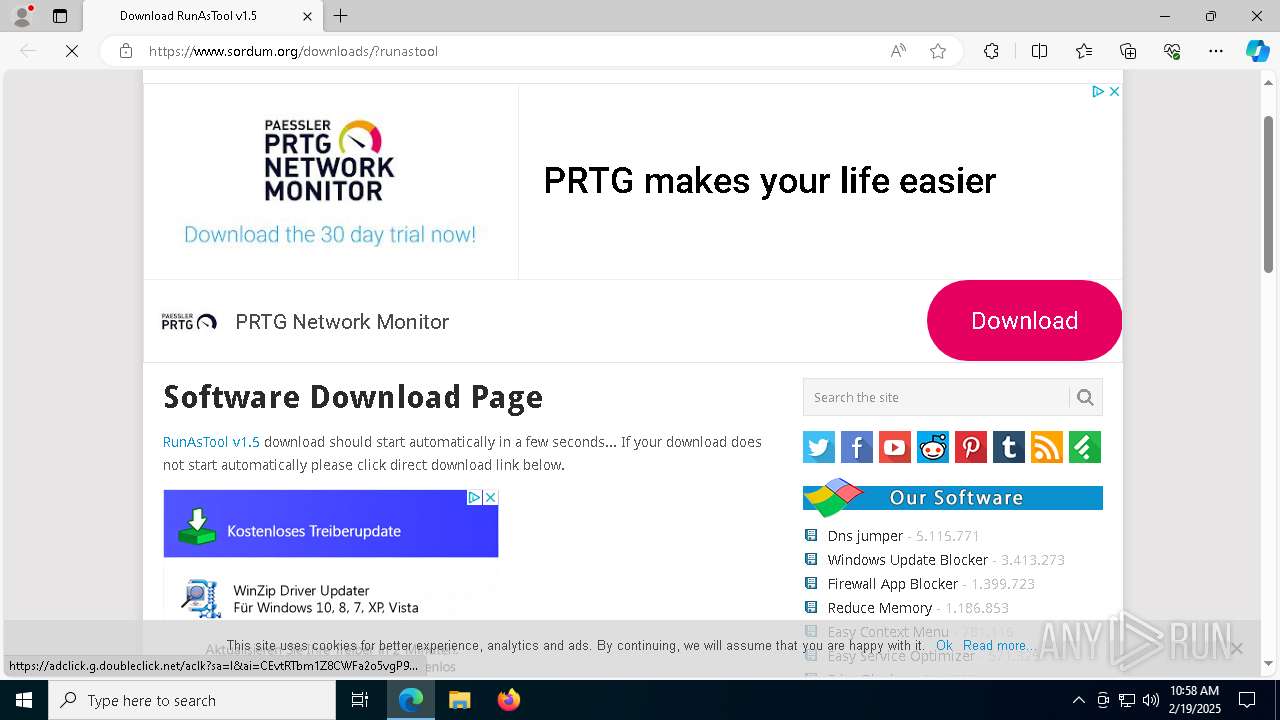Open Collections panel
1280x720 pixels.
pyautogui.click(x=1128, y=51)
